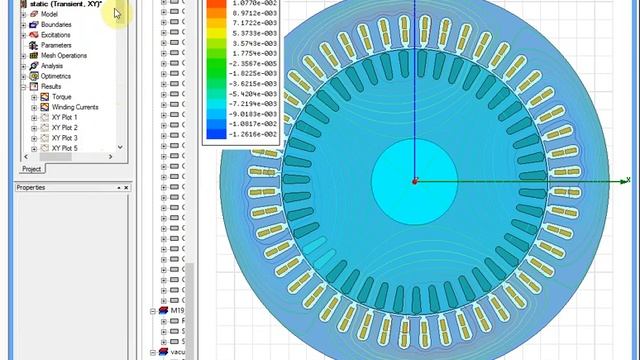Click legend value -5.4204e-003

[x=253, y=94]
